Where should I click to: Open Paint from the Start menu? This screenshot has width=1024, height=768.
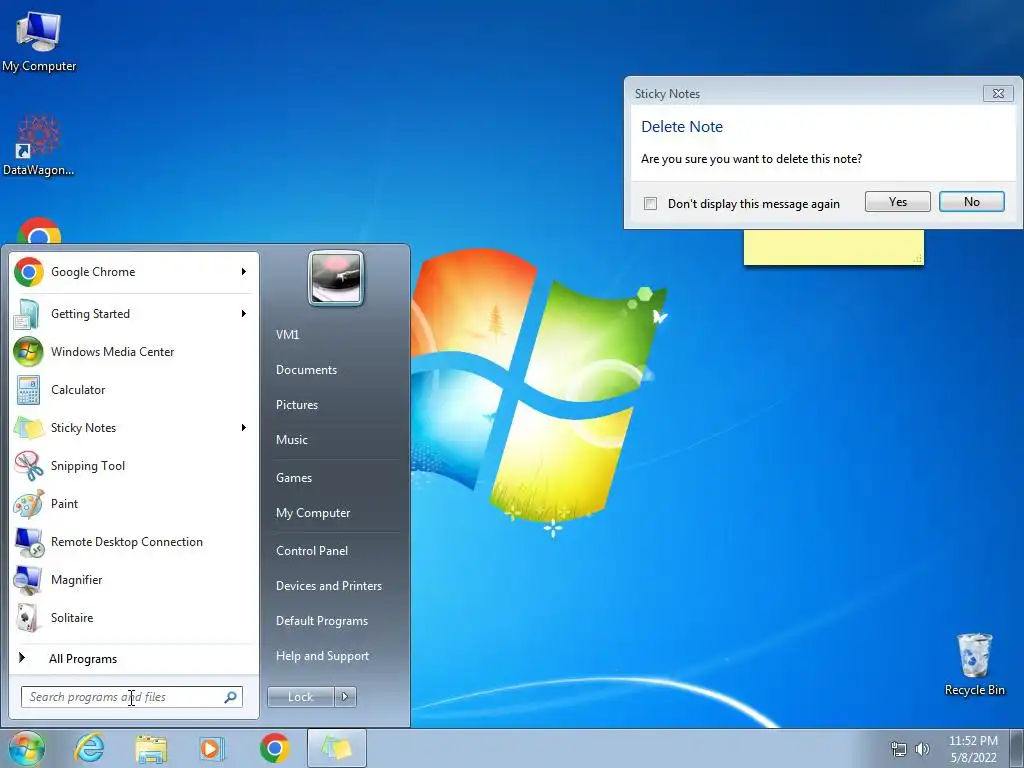click(x=134, y=504)
